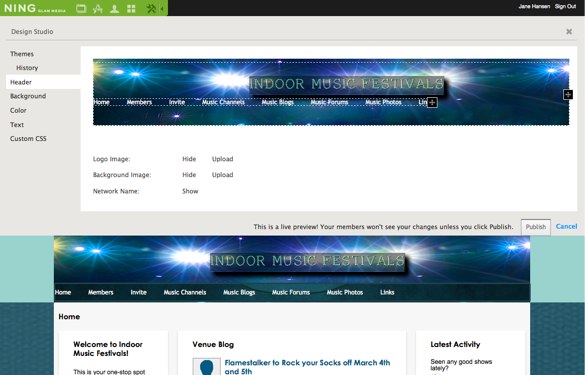Hide the Background Image

coord(189,175)
